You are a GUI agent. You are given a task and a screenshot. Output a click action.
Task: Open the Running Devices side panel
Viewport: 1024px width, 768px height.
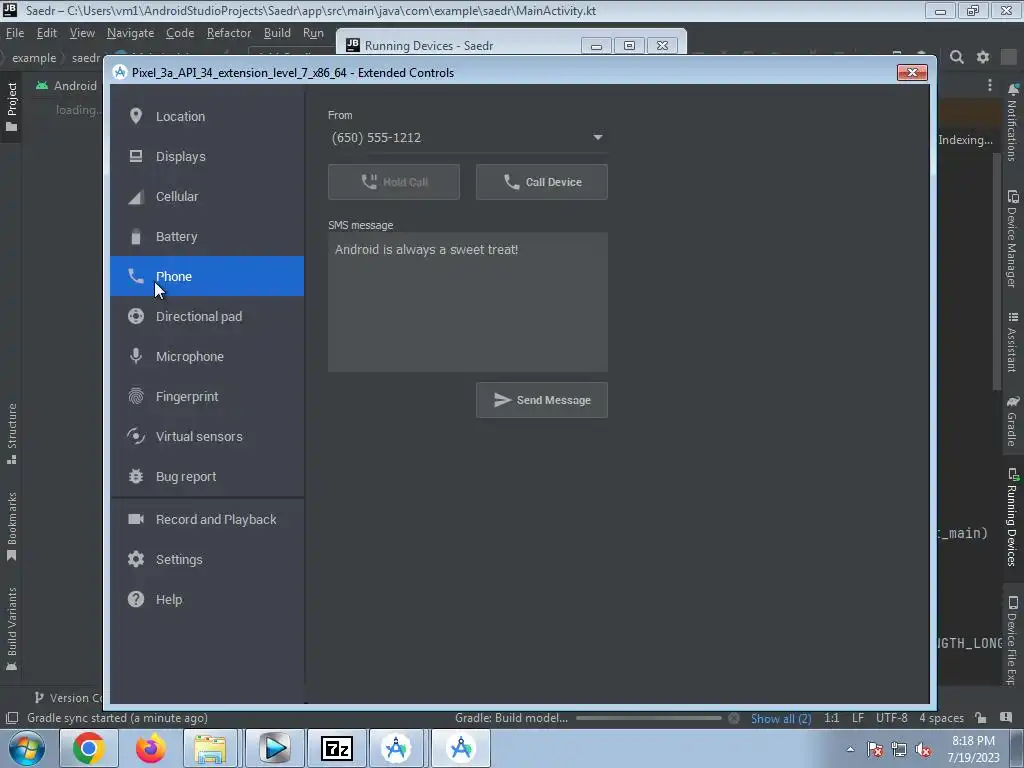point(1012,517)
